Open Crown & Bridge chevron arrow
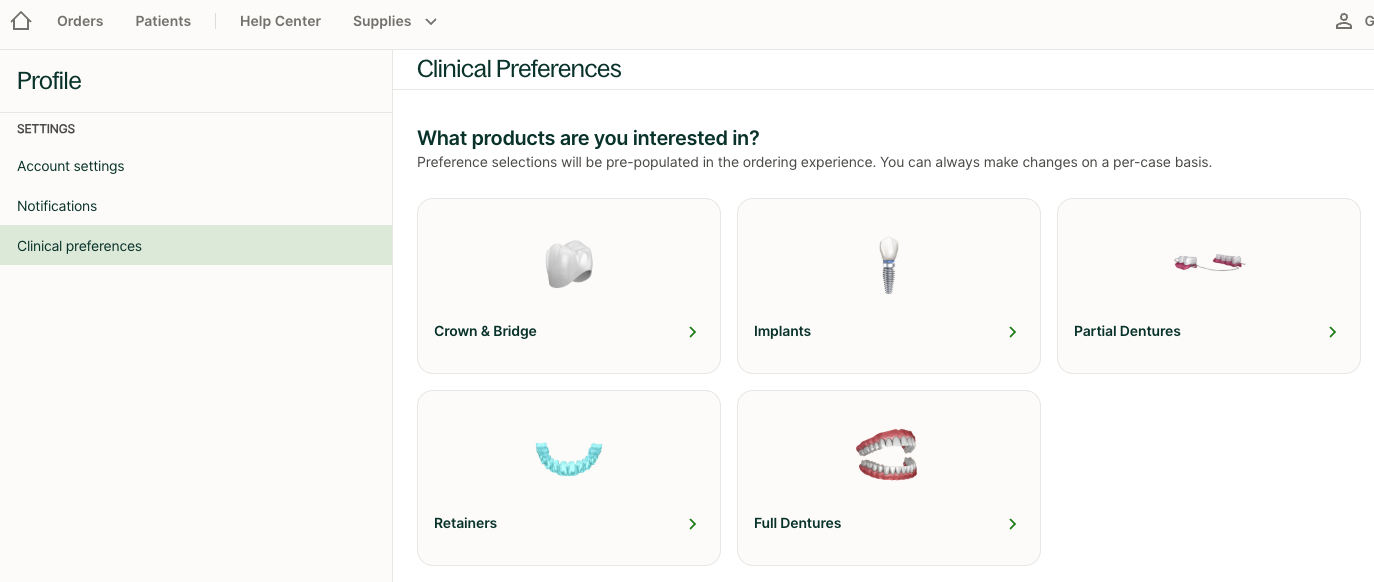This screenshot has width=1374, height=582. 692,332
